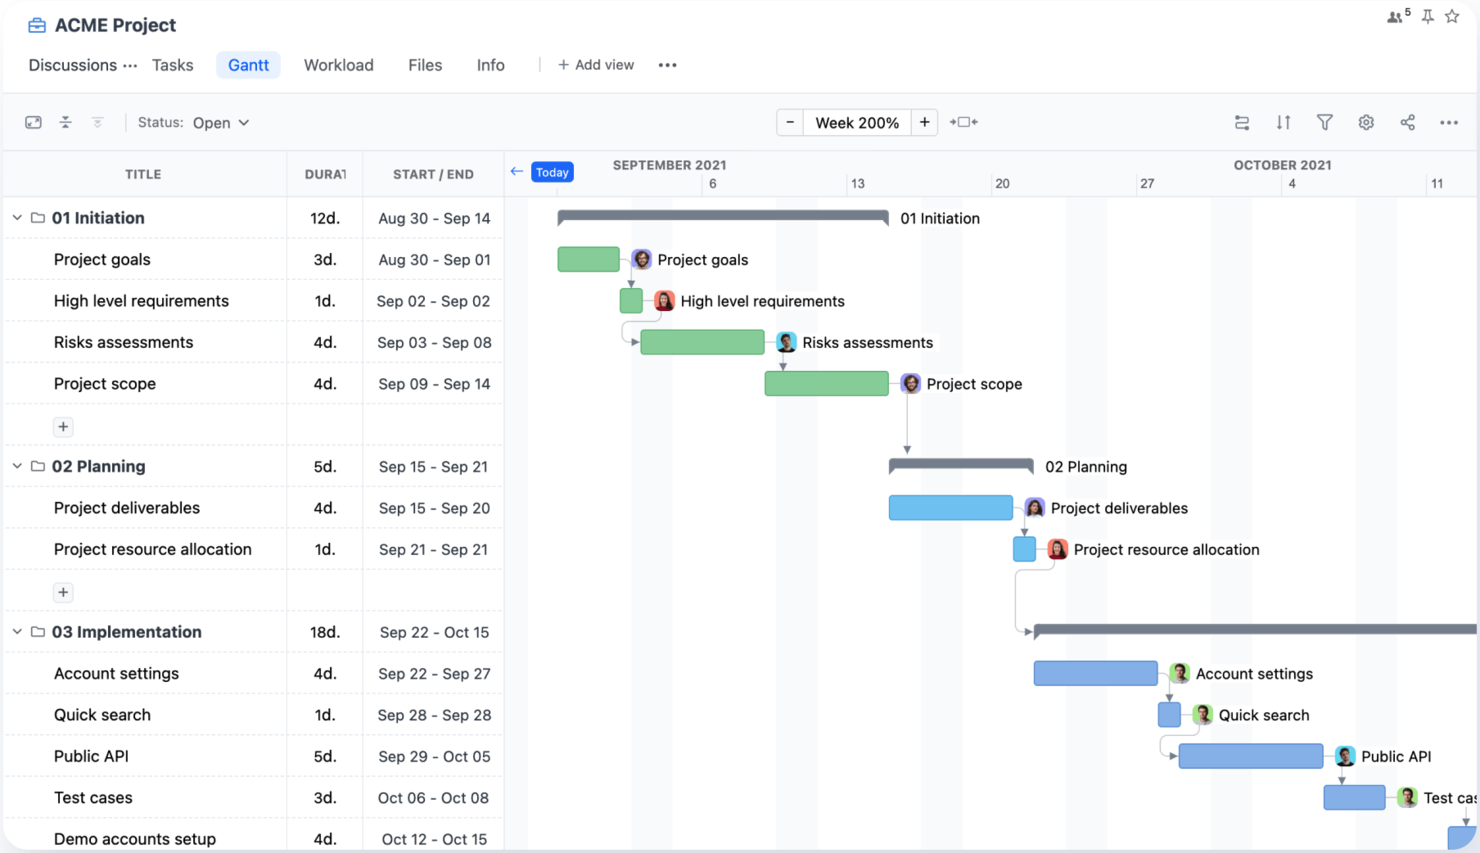Image resolution: width=1480 pixels, height=853 pixels.
Task: Switch to the Workload tab
Action: [338, 64]
